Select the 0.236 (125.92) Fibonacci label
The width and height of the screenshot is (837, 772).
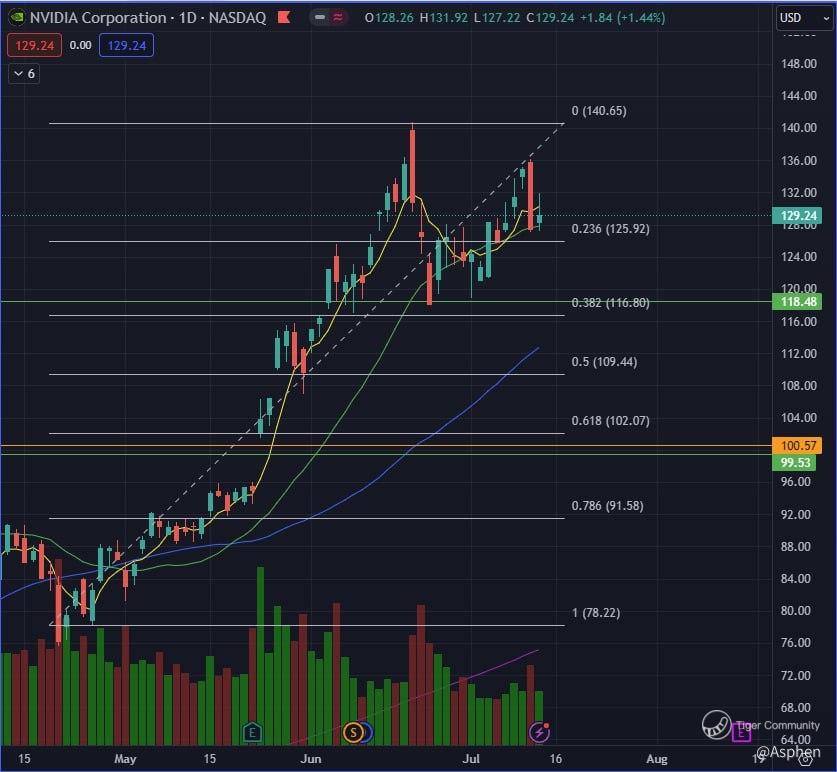coord(611,229)
